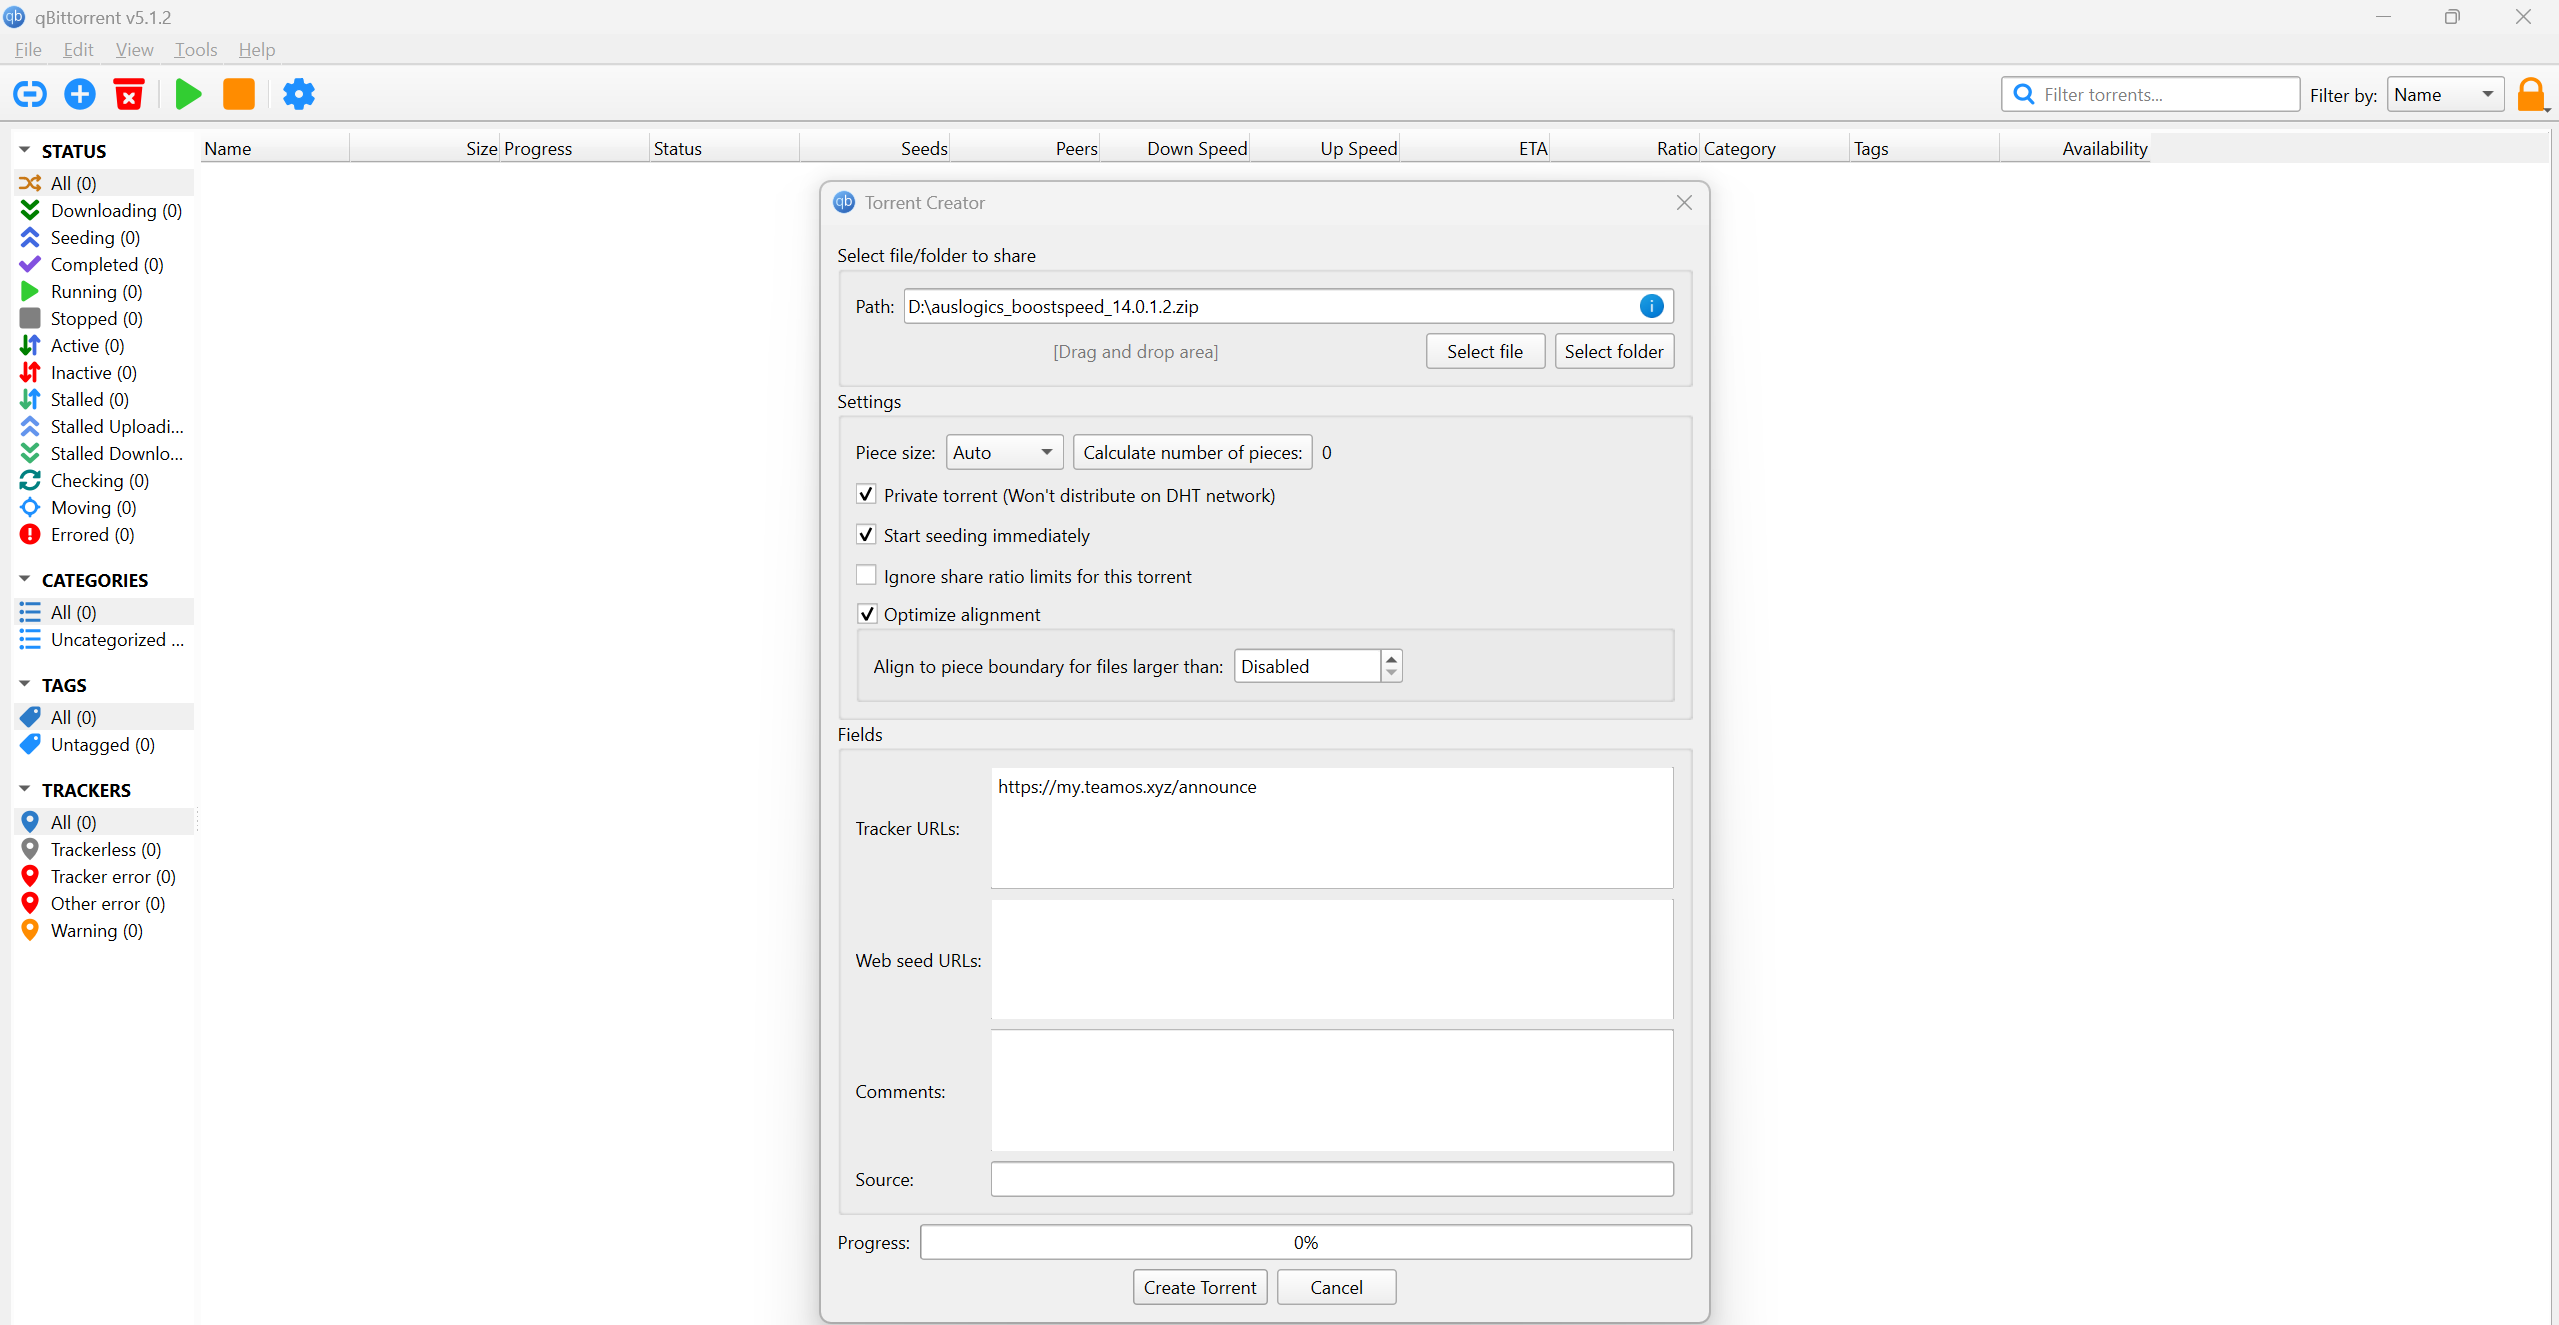Open the Filter by Name dropdown
Screen dimensions: 2559x1325
tap(2445, 94)
